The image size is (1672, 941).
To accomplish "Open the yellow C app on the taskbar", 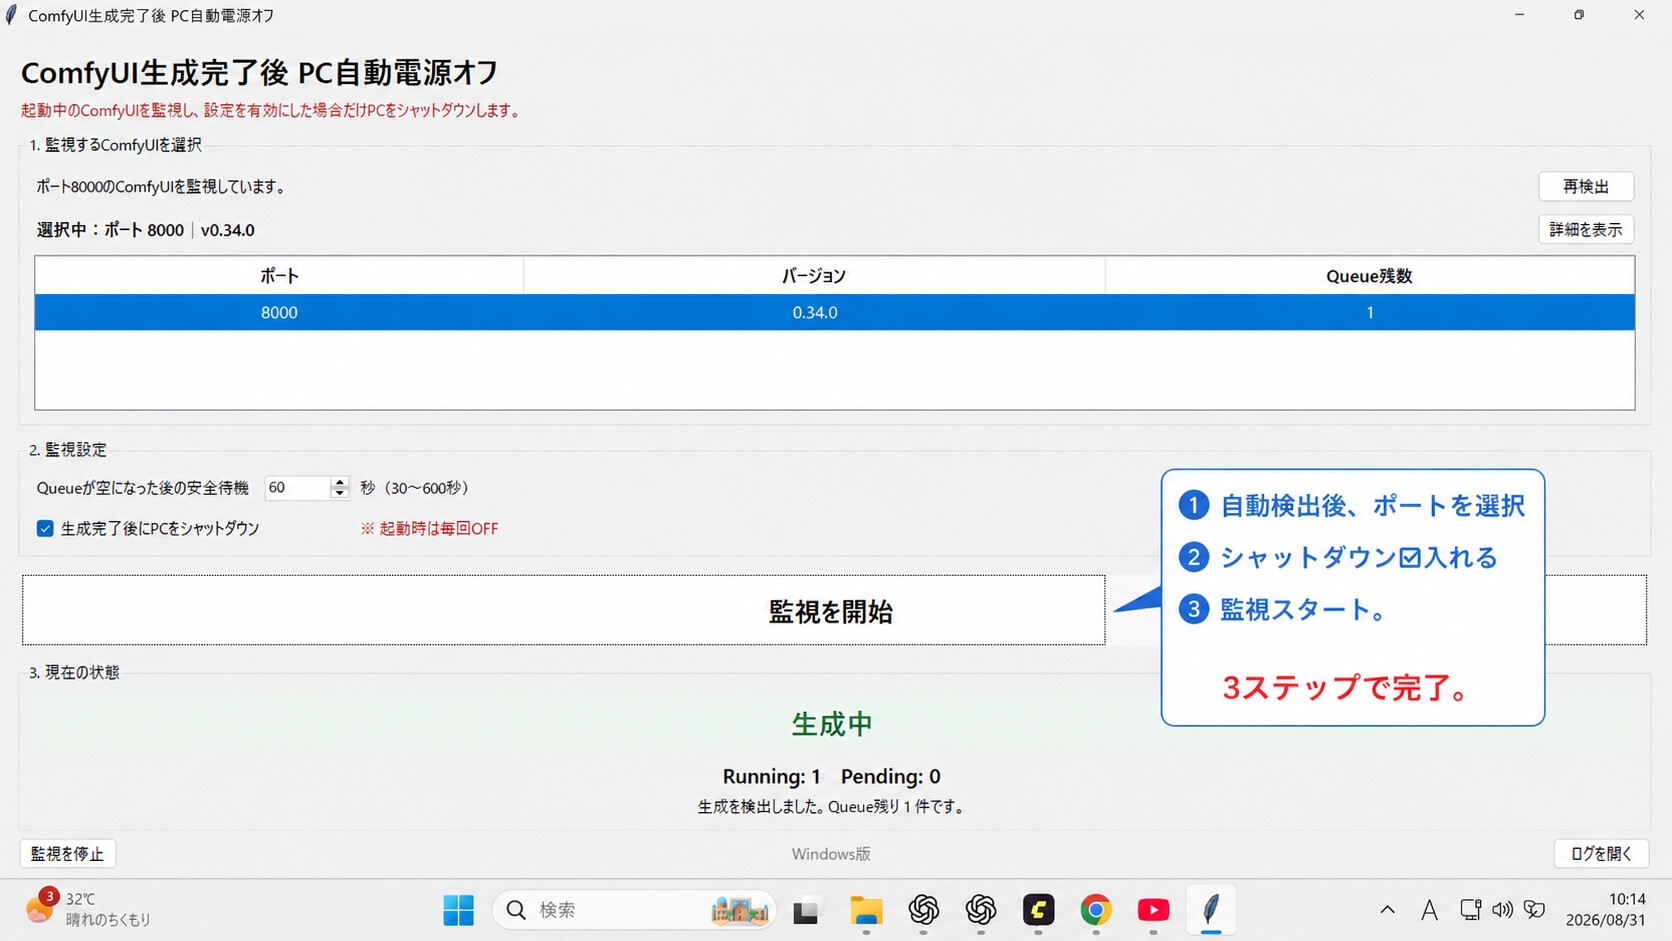I will coord(1039,910).
